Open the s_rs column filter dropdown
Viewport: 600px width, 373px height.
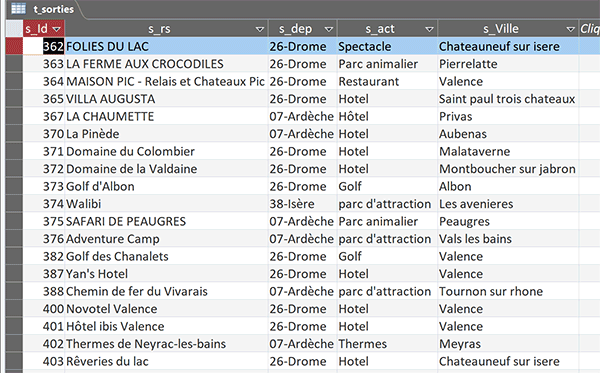tap(260, 29)
